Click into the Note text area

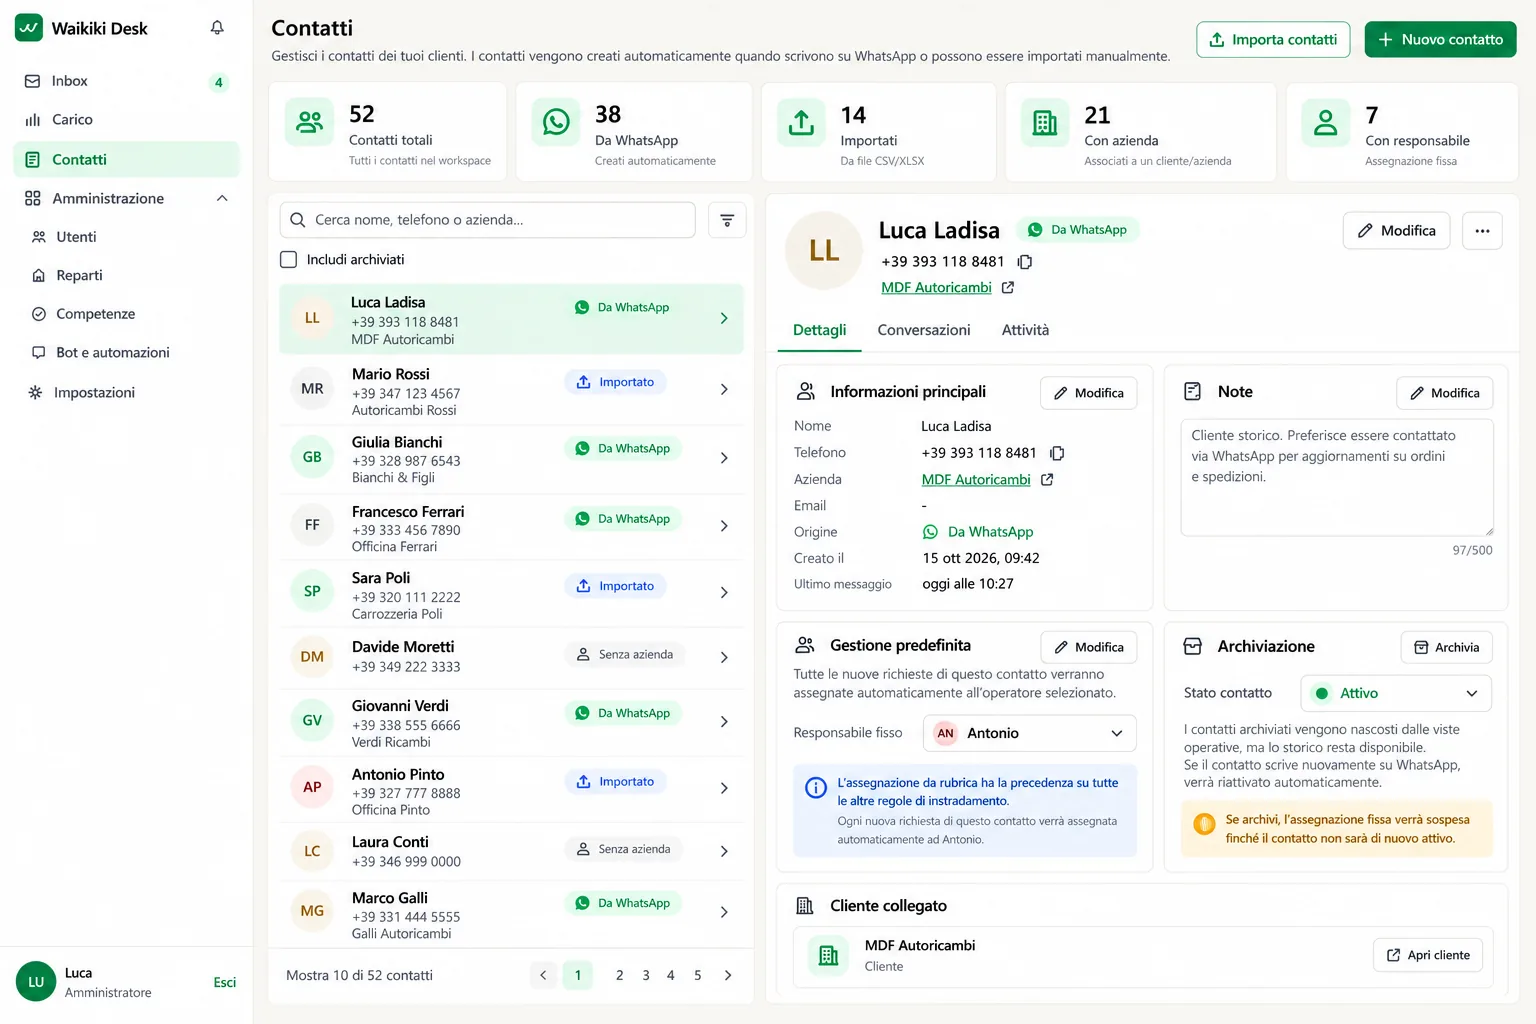pyautogui.click(x=1337, y=477)
